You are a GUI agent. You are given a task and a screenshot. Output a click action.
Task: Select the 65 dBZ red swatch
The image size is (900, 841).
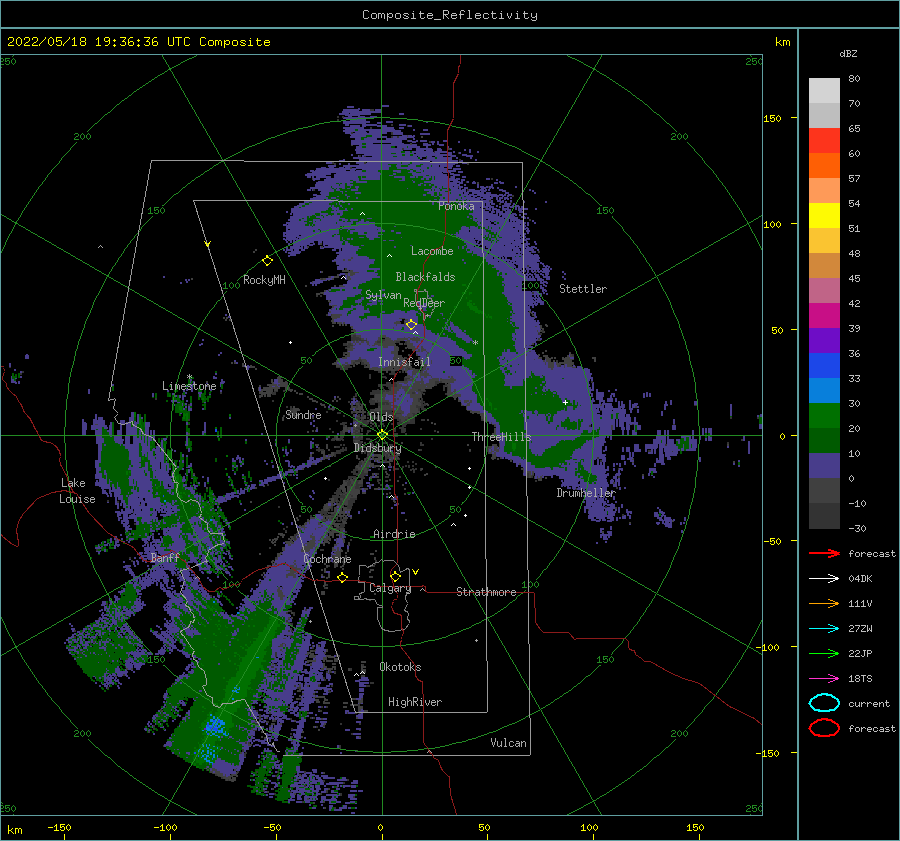824,140
